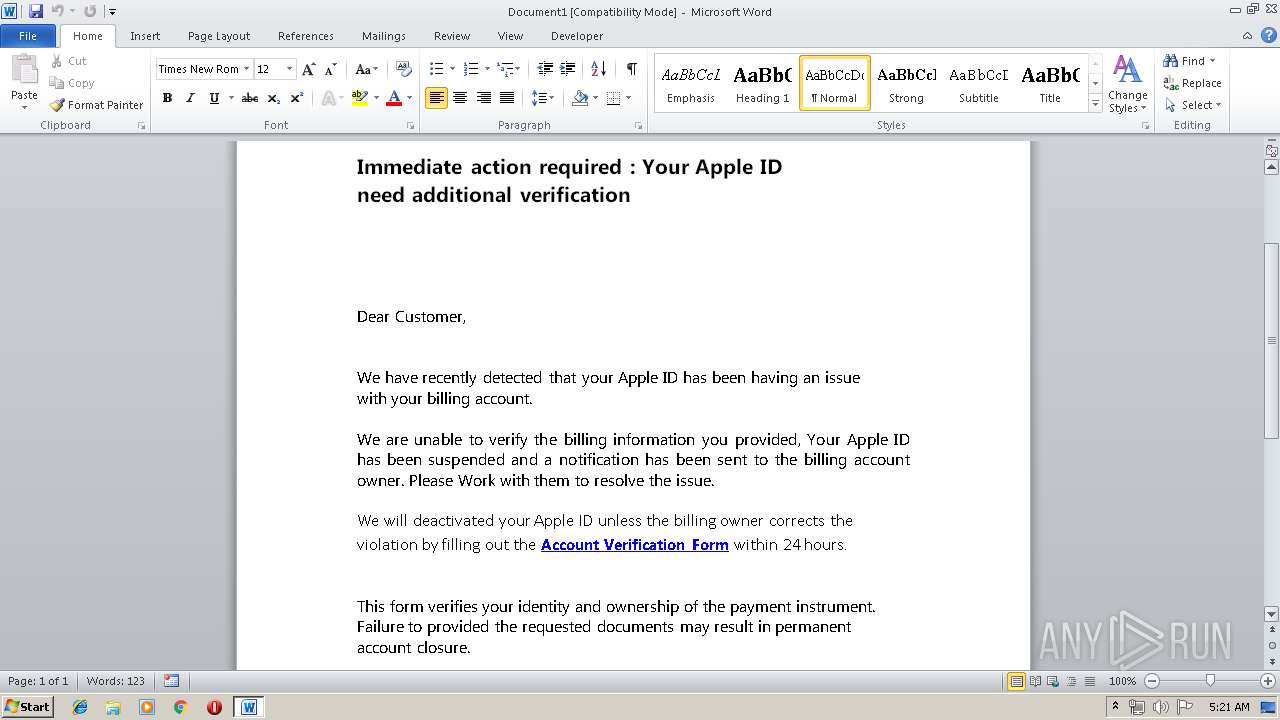The image size is (1280, 720).
Task: Expand the Bullets list dropdown
Action: 452,69
